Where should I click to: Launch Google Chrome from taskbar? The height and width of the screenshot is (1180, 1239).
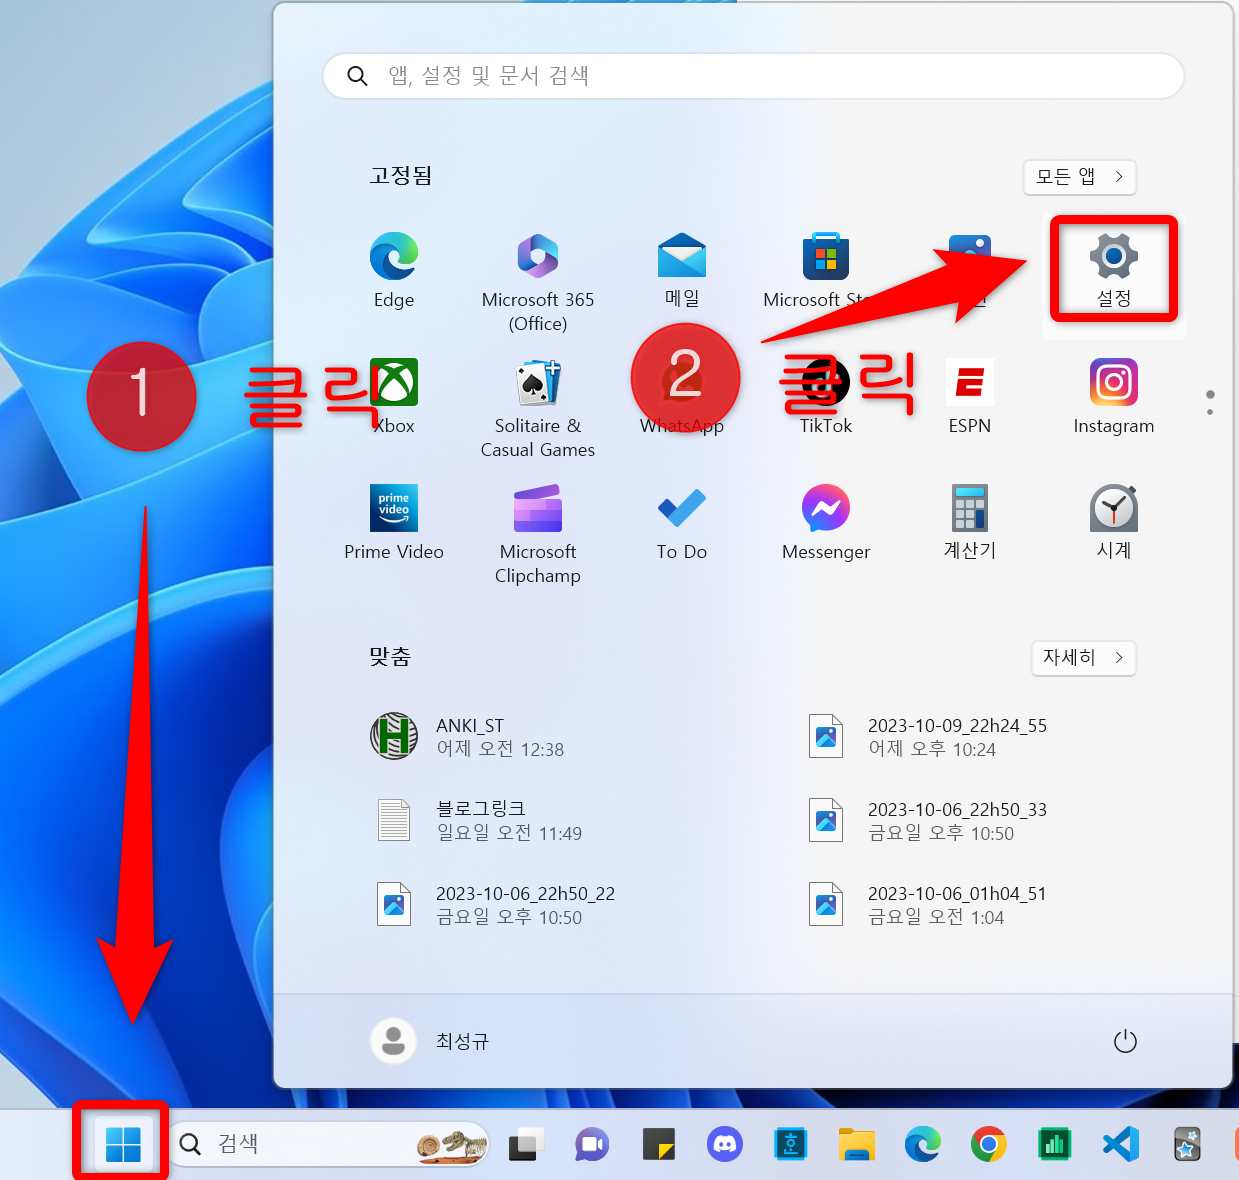(x=989, y=1144)
